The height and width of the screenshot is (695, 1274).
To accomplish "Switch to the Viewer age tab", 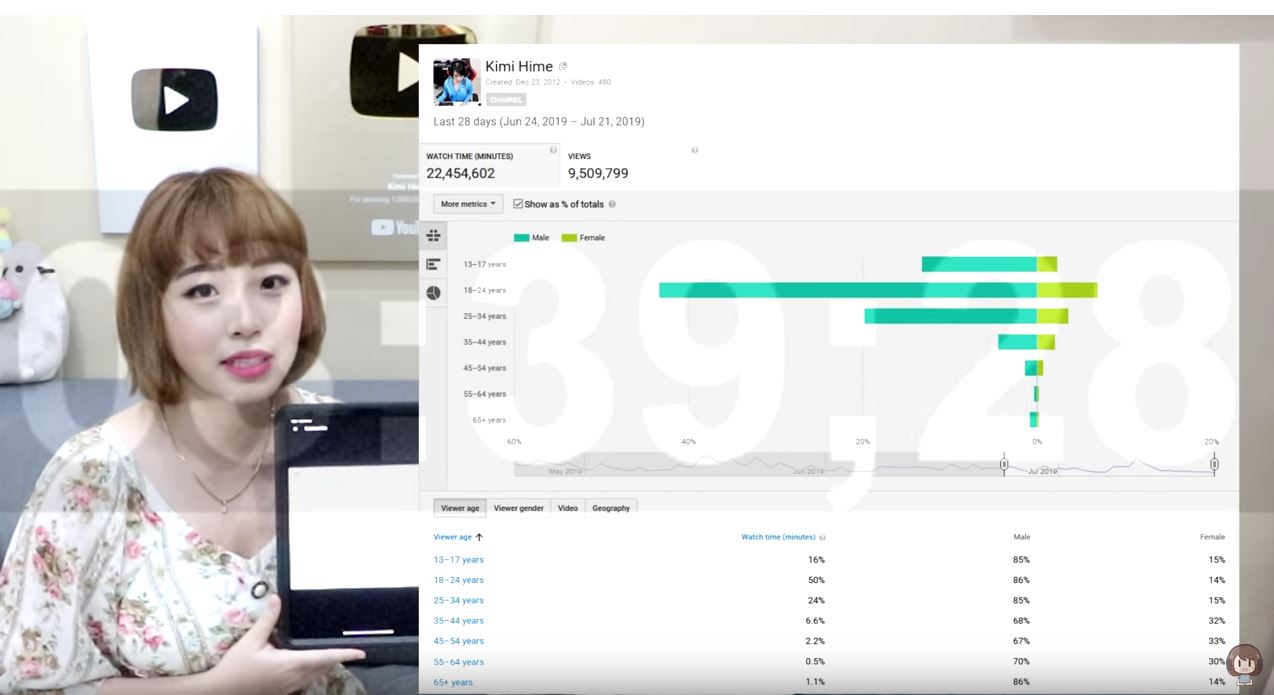I will coord(460,508).
